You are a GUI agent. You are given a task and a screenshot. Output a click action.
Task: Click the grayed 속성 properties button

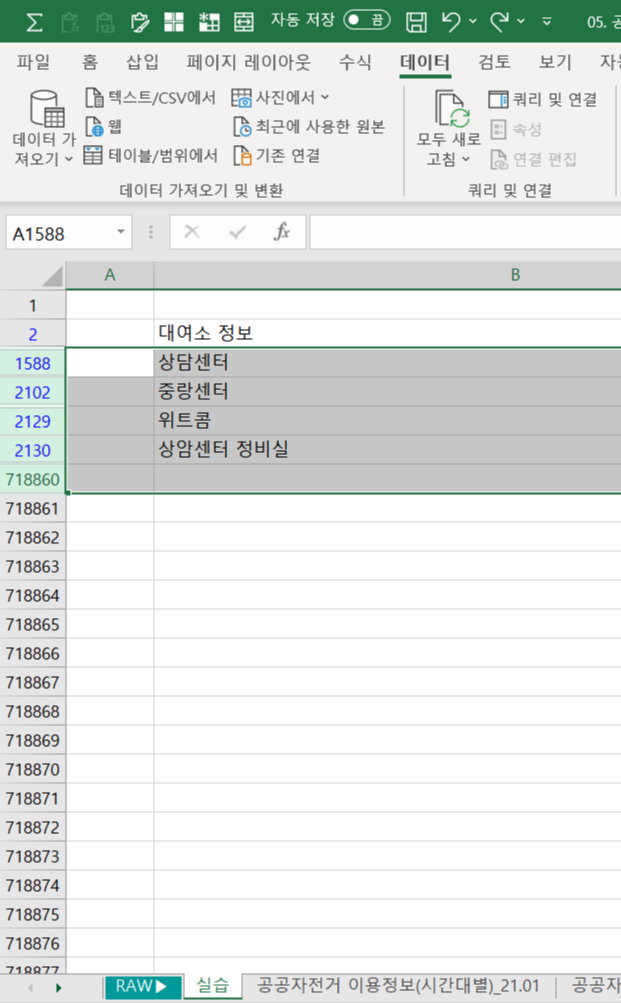[517, 129]
